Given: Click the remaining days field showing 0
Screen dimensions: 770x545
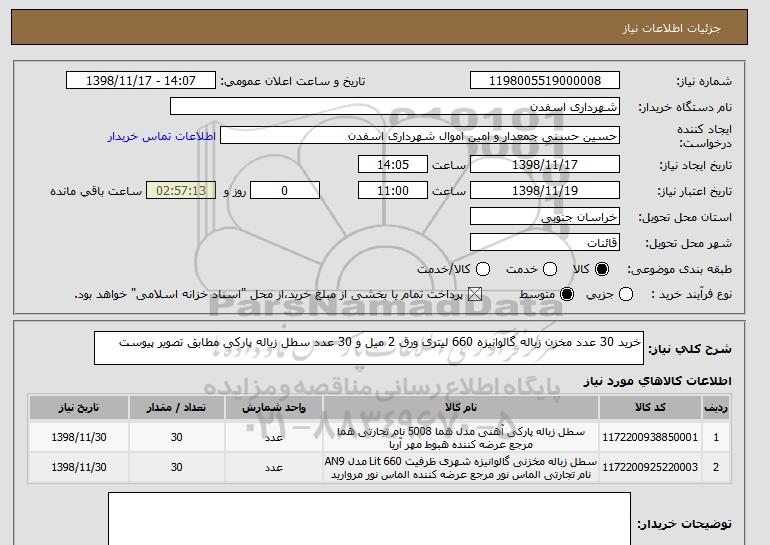Looking at the screenshot, I should pyautogui.click(x=285, y=191).
